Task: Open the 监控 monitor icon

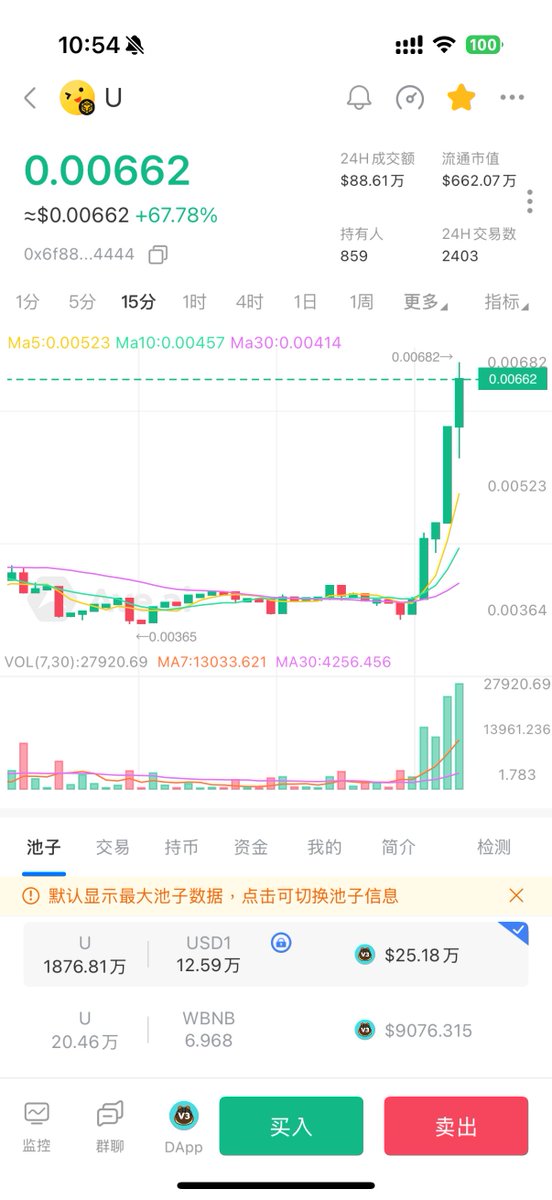Action: 37,1126
